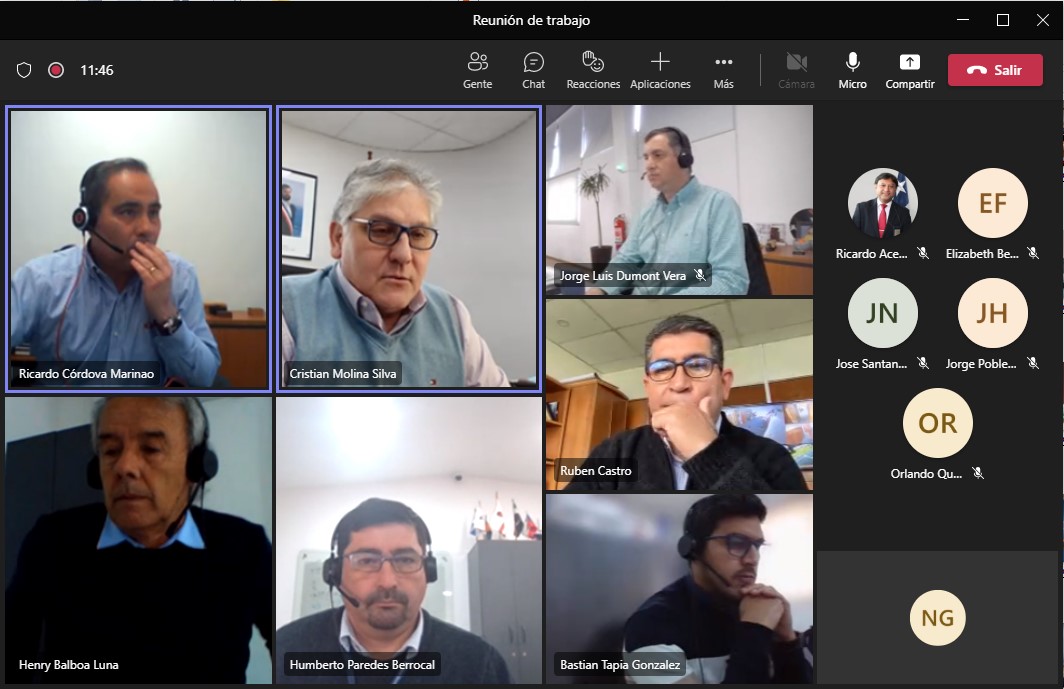Viewport: 1064px width, 689px height.
Task: Select Cristian Molina Silva's video tile
Action: click(x=408, y=248)
